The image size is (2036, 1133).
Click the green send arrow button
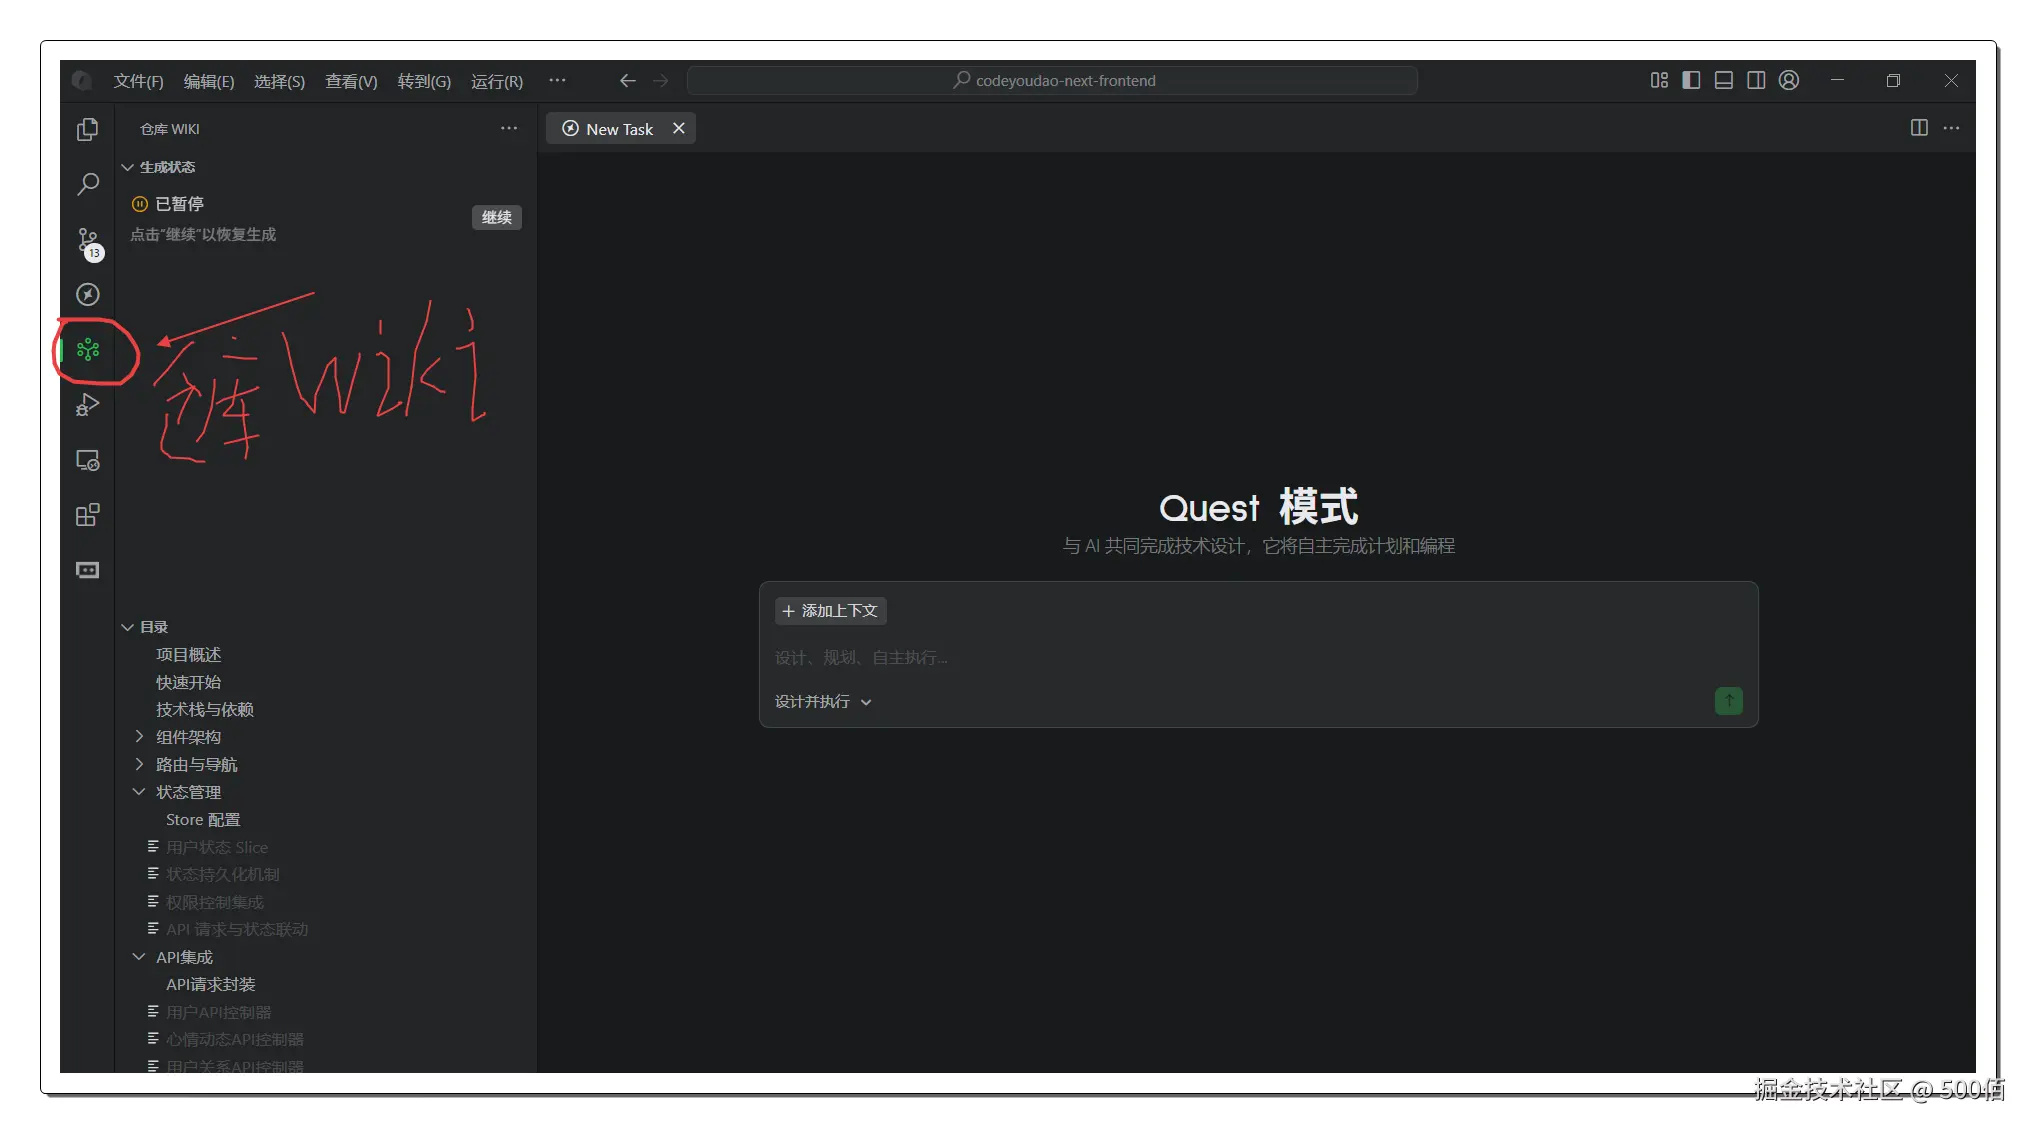coord(1728,701)
